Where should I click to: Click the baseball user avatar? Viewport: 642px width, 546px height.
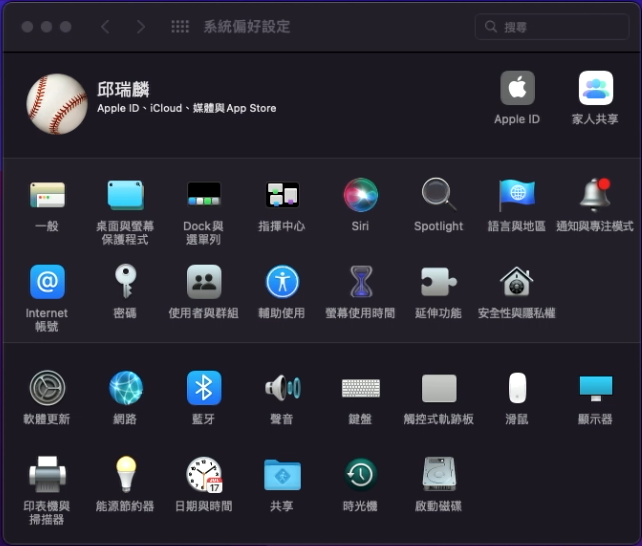coord(57,104)
